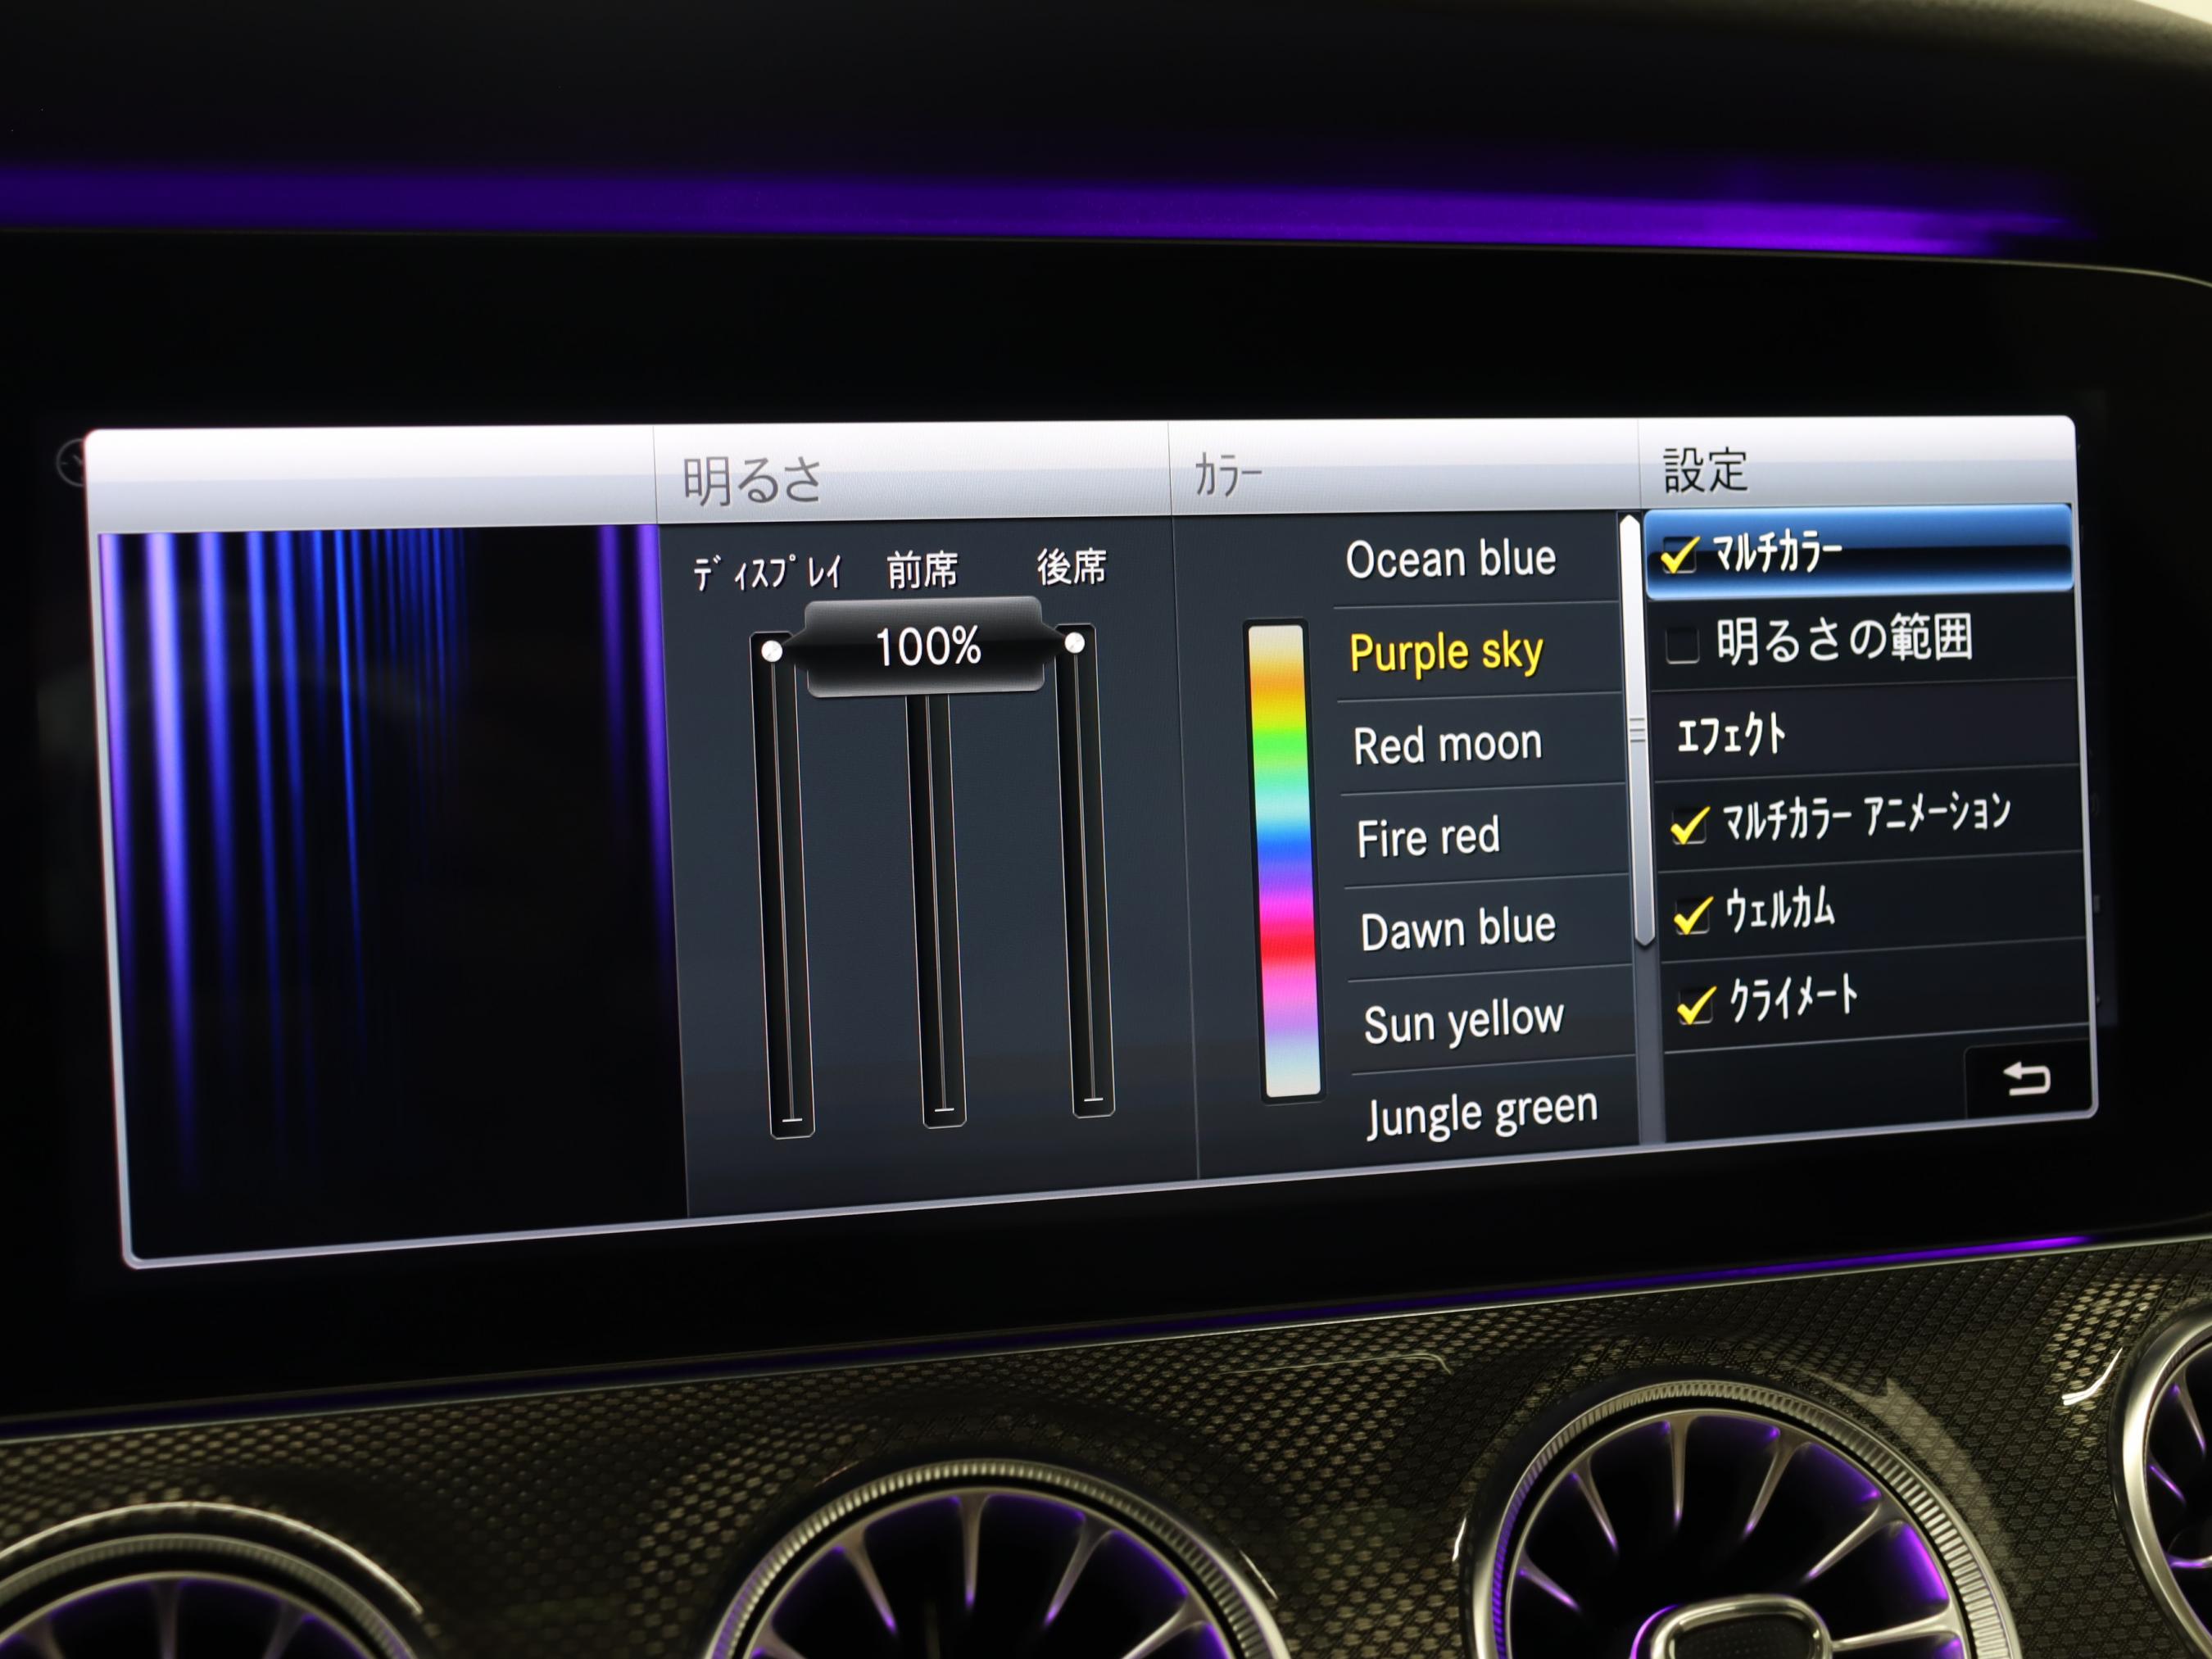The image size is (2212, 1659).
Task: Select Ocean blue color
Action: click(x=1450, y=559)
